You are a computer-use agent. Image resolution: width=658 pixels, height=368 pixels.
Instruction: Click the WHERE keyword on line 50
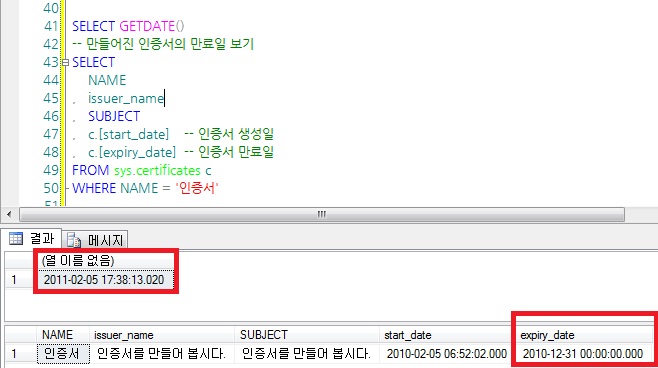click(x=93, y=188)
